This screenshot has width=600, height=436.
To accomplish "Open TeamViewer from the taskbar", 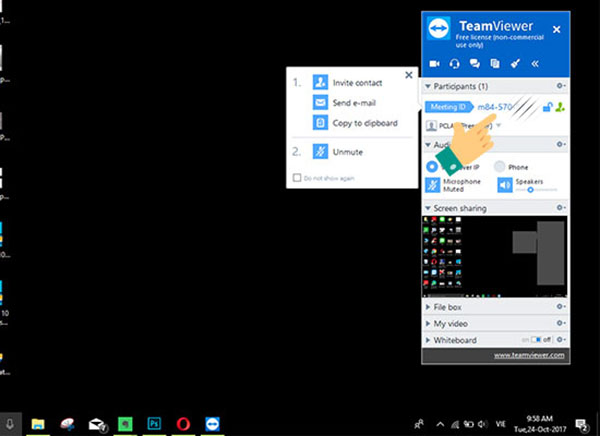I will click(212, 424).
